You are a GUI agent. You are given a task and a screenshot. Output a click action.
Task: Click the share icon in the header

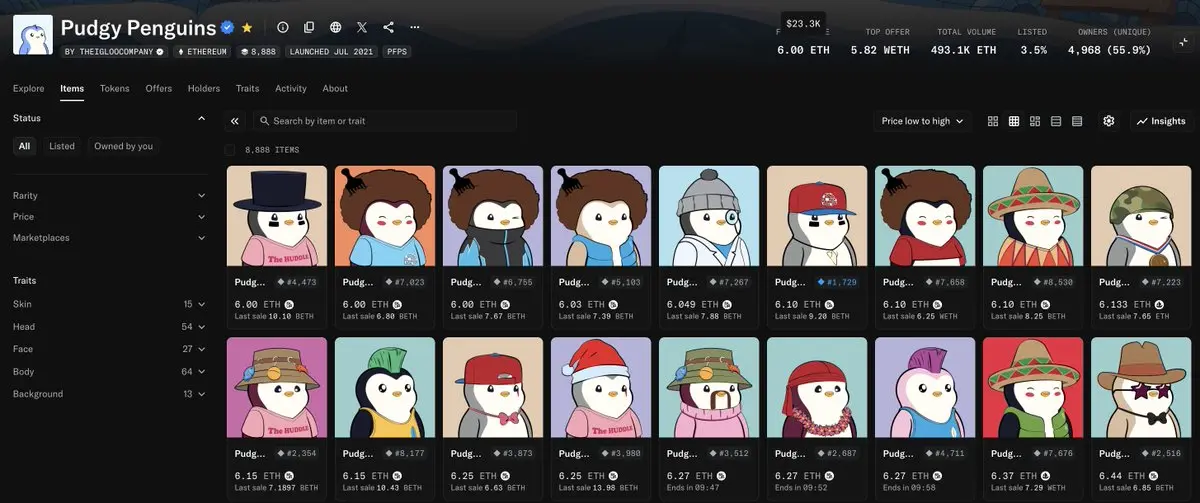389,28
